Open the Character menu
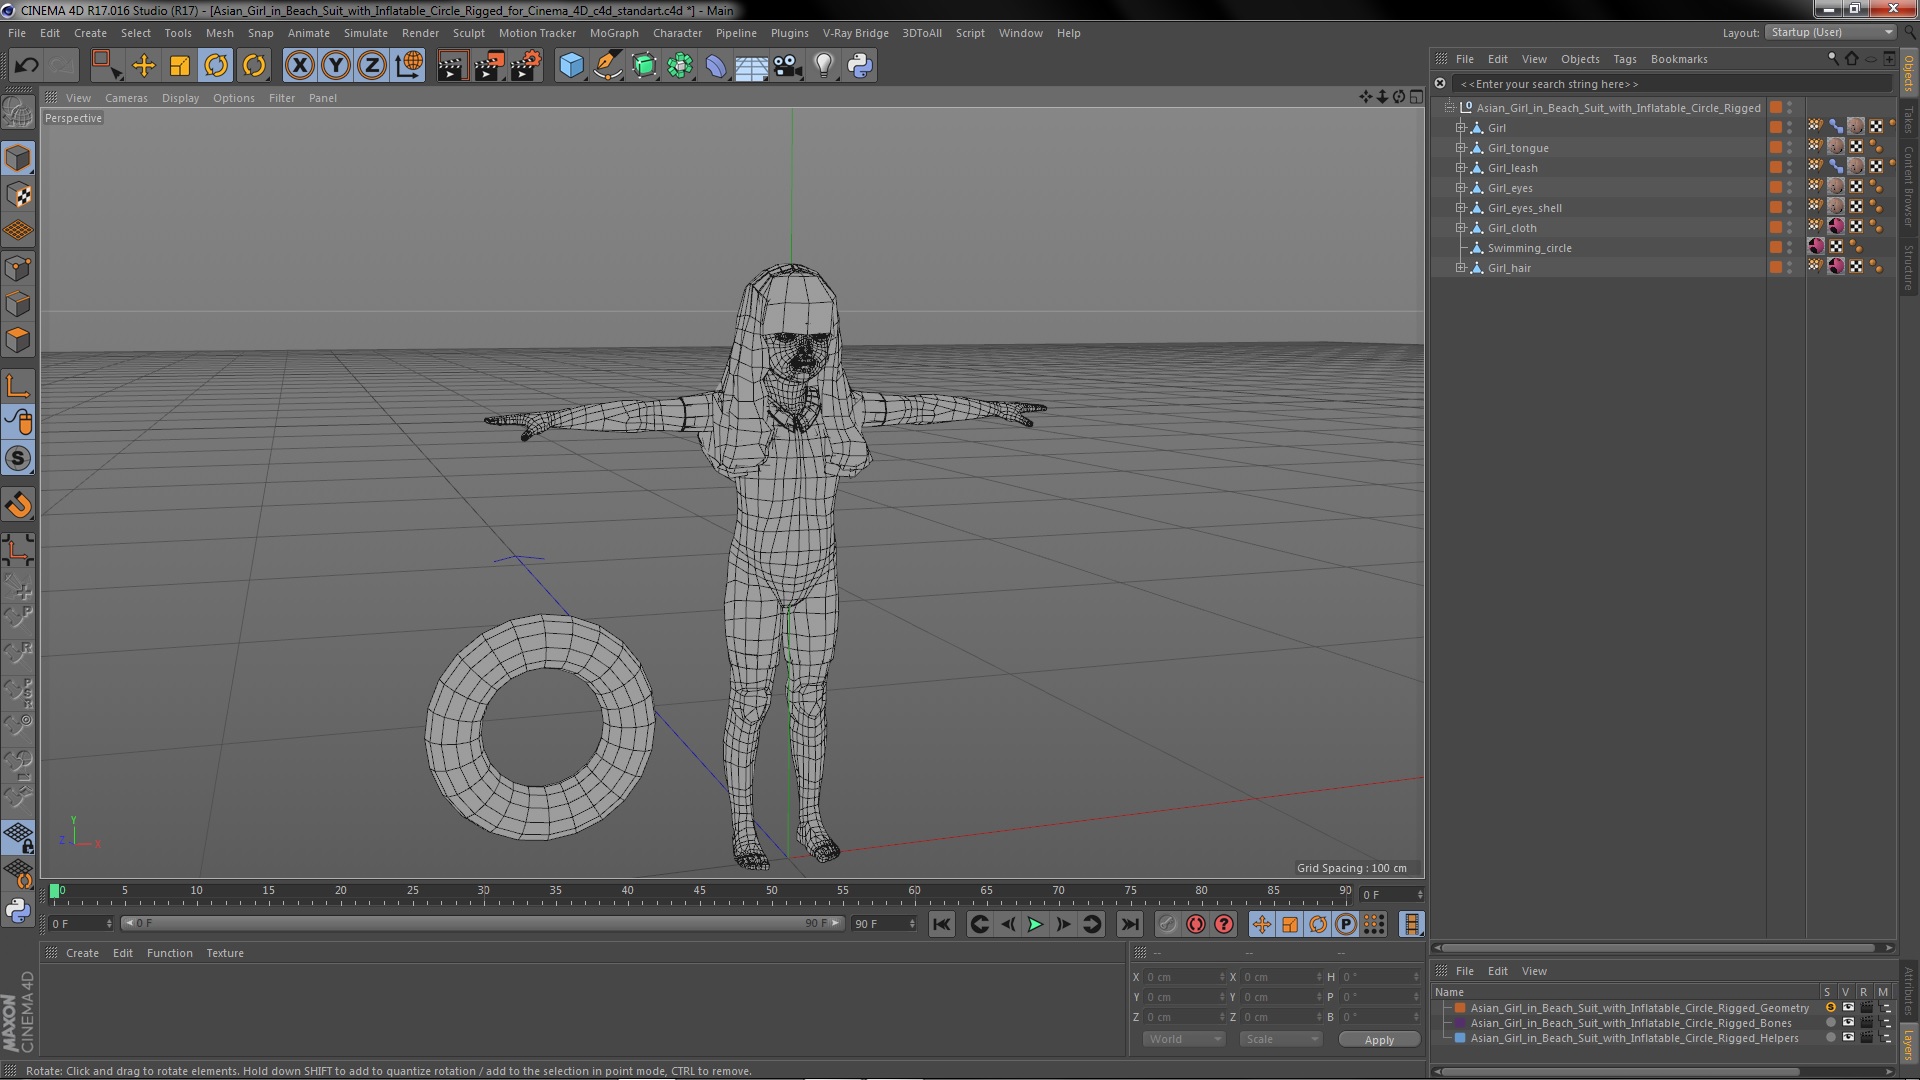 tap(677, 33)
